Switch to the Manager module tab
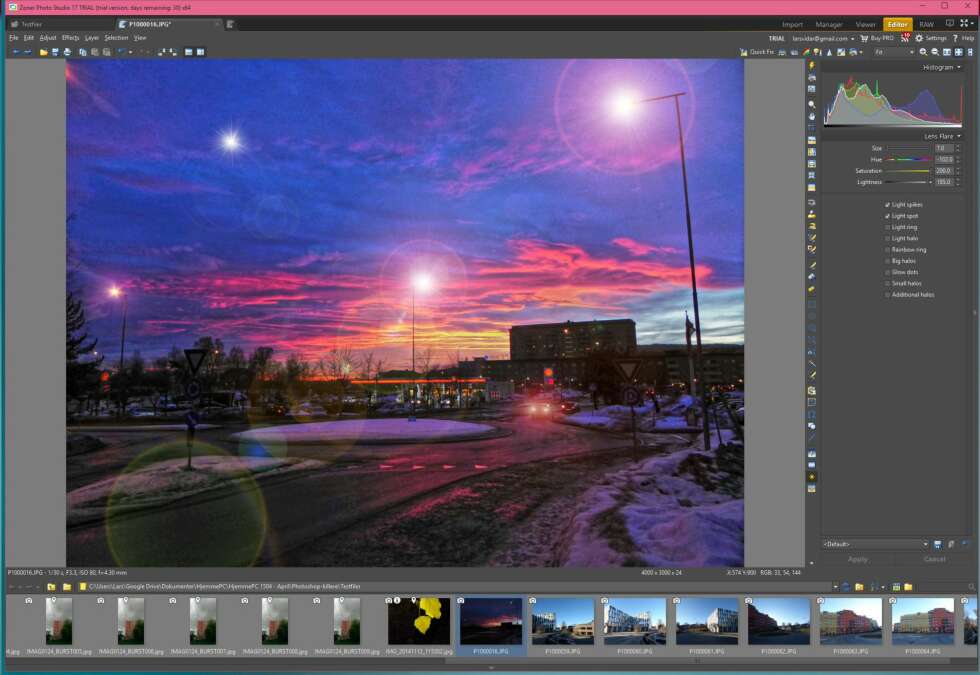 pyautogui.click(x=829, y=24)
